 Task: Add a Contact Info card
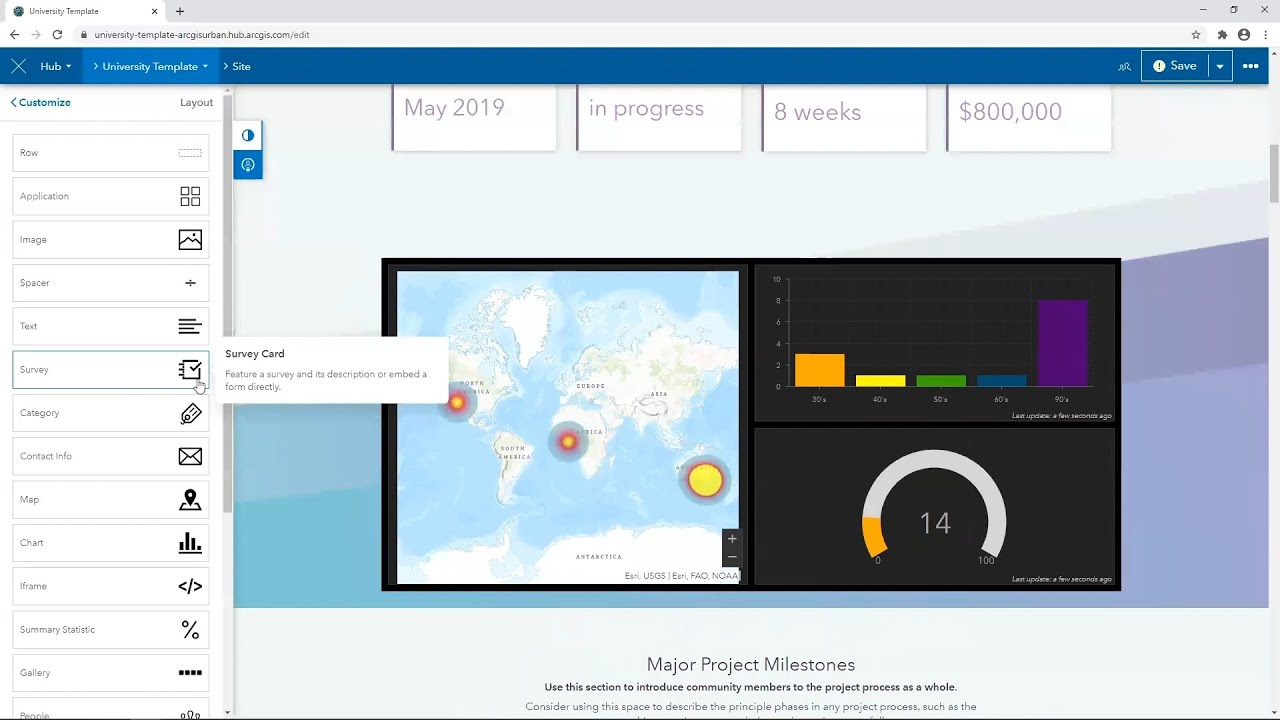[x=111, y=456]
